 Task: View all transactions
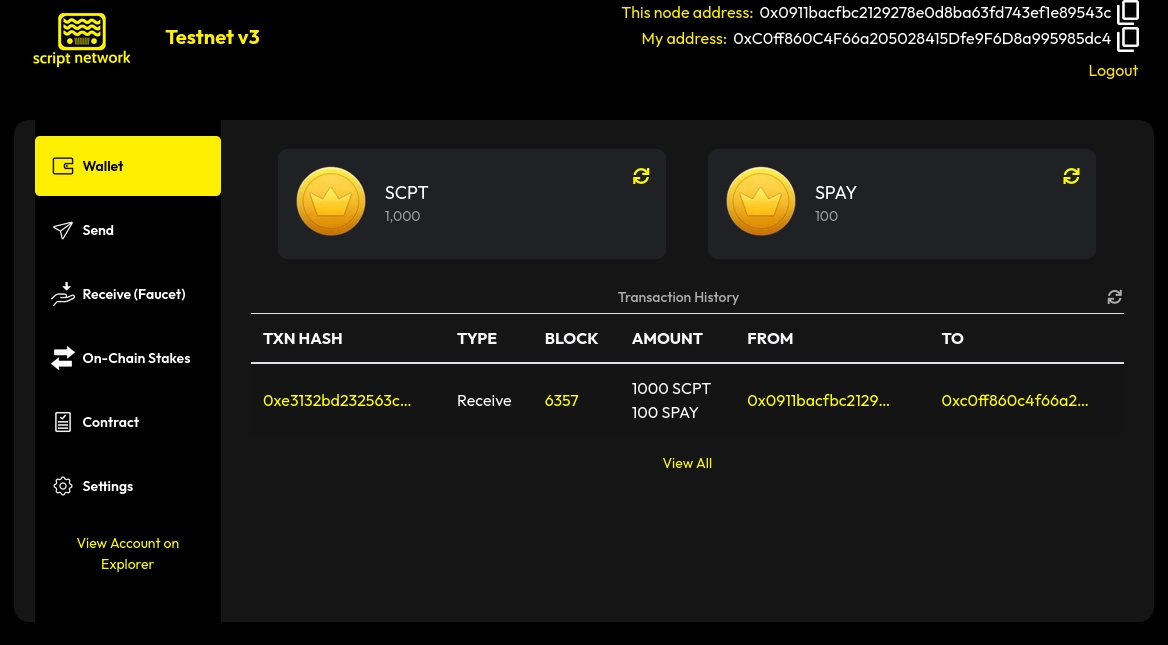pos(687,463)
